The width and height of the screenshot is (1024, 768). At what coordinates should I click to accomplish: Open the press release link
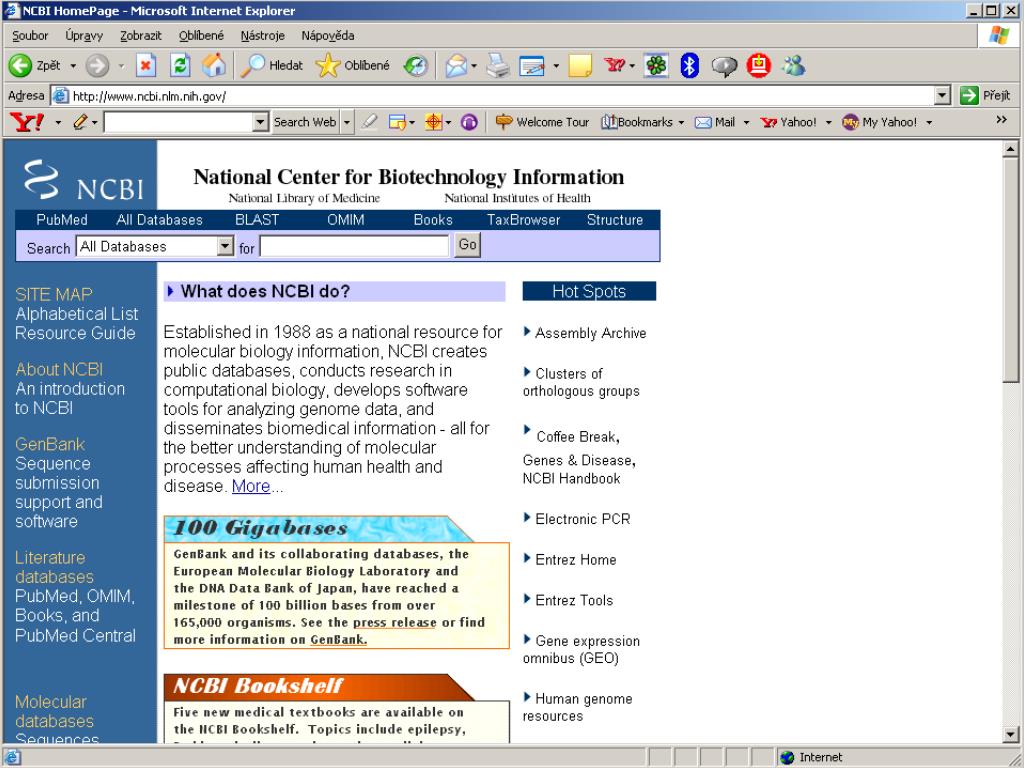coord(394,622)
